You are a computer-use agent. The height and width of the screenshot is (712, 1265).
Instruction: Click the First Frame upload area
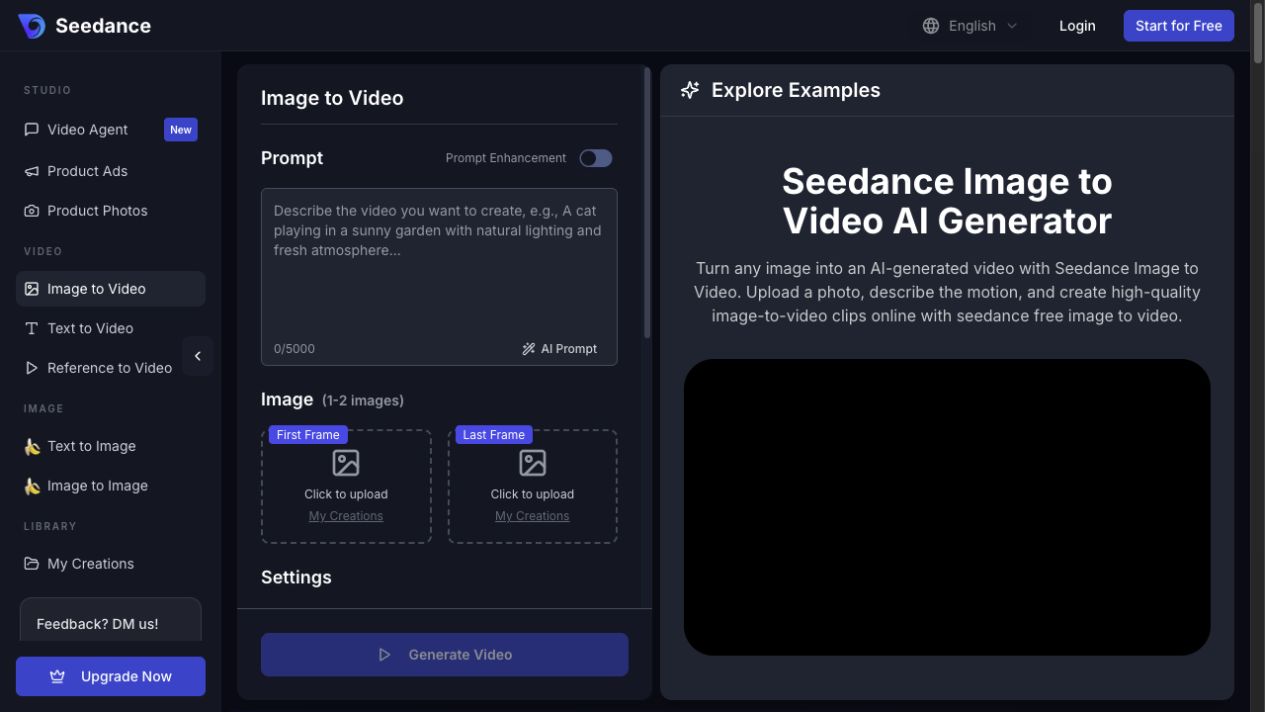[x=346, y=487]
